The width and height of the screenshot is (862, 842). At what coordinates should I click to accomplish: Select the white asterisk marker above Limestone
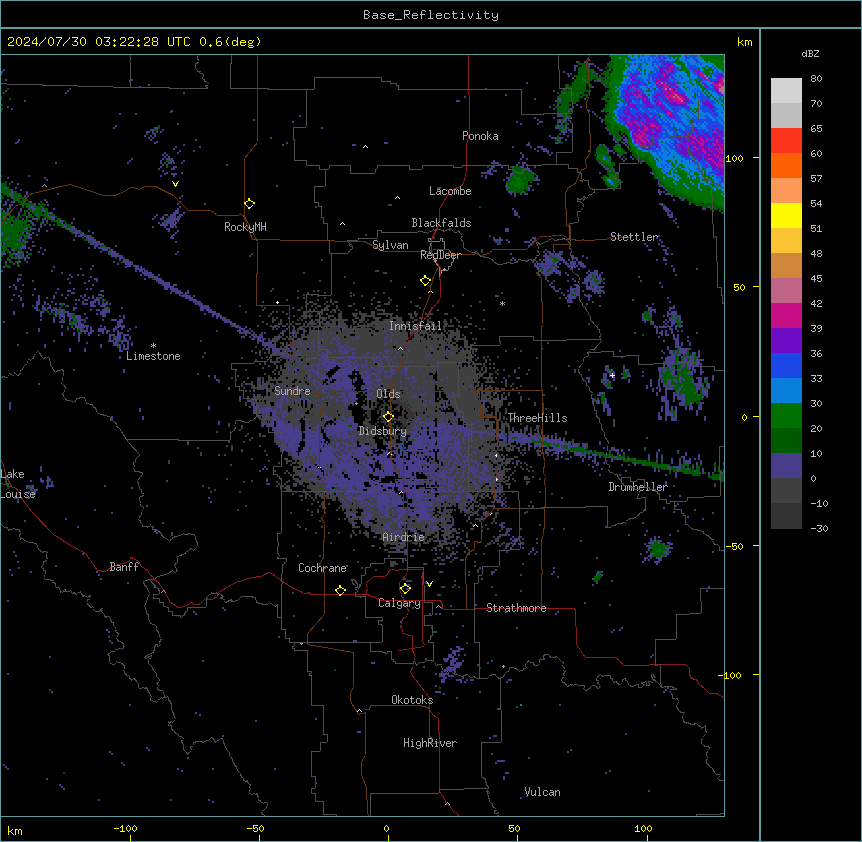153,346
